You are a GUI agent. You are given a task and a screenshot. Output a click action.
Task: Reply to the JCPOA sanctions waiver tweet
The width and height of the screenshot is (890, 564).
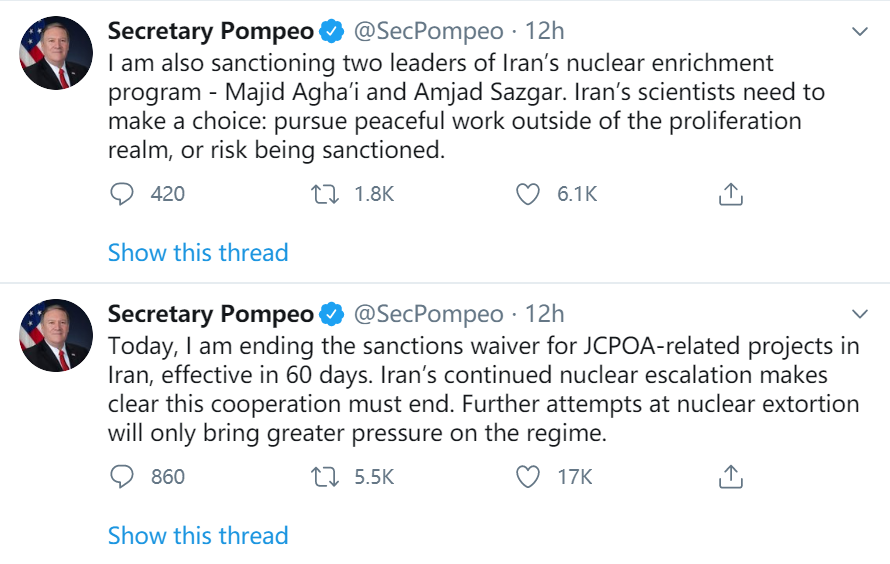click(122, 477)
